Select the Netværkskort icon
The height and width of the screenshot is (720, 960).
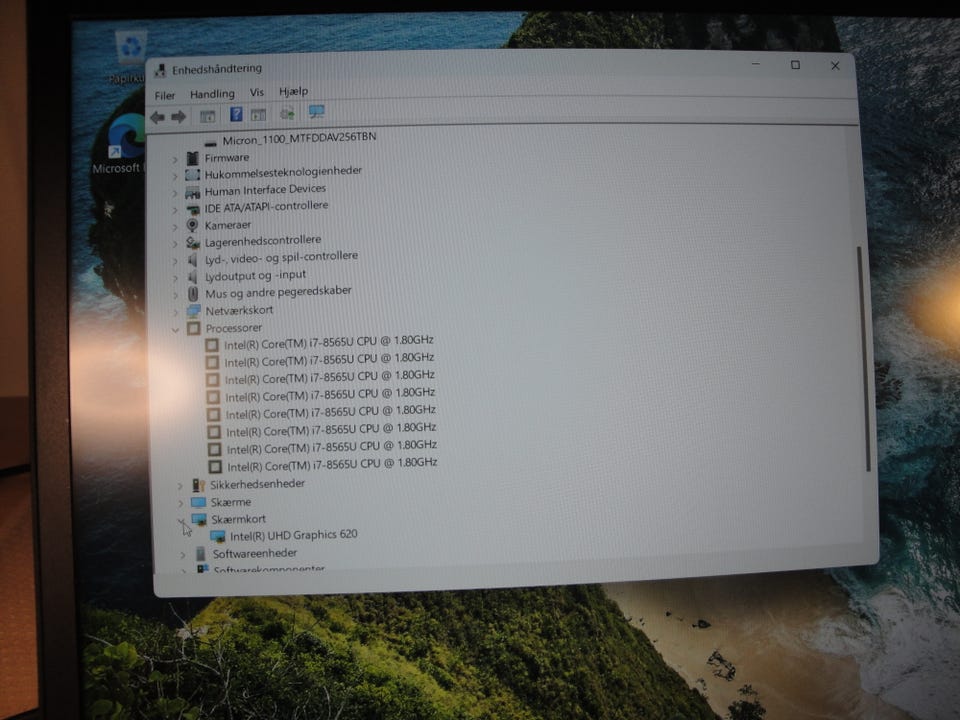[193, 310]
